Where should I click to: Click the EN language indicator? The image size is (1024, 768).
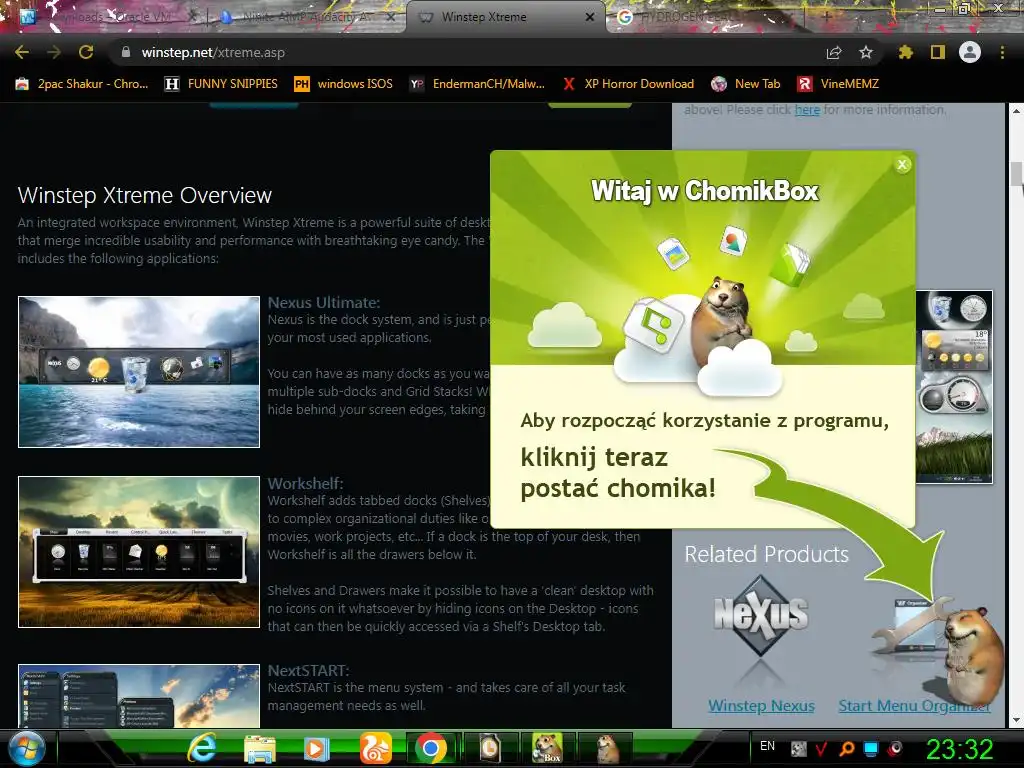click(767, 746)
